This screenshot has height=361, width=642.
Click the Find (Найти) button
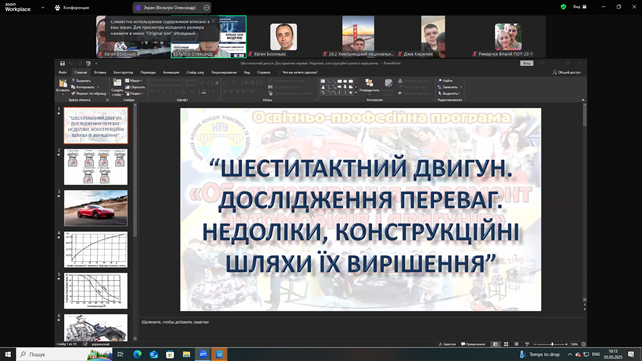coord(445,81)
